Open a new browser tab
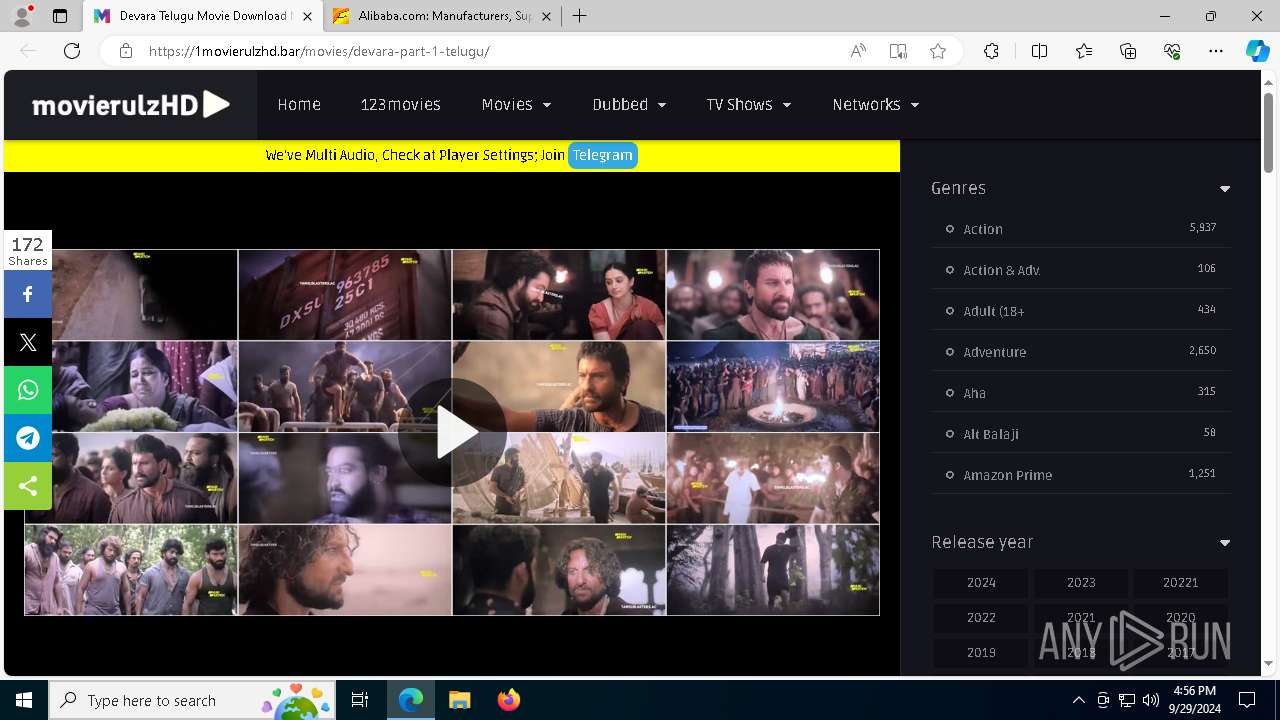Viewport: 1280px width, 720px height. [x=579, y=16]
